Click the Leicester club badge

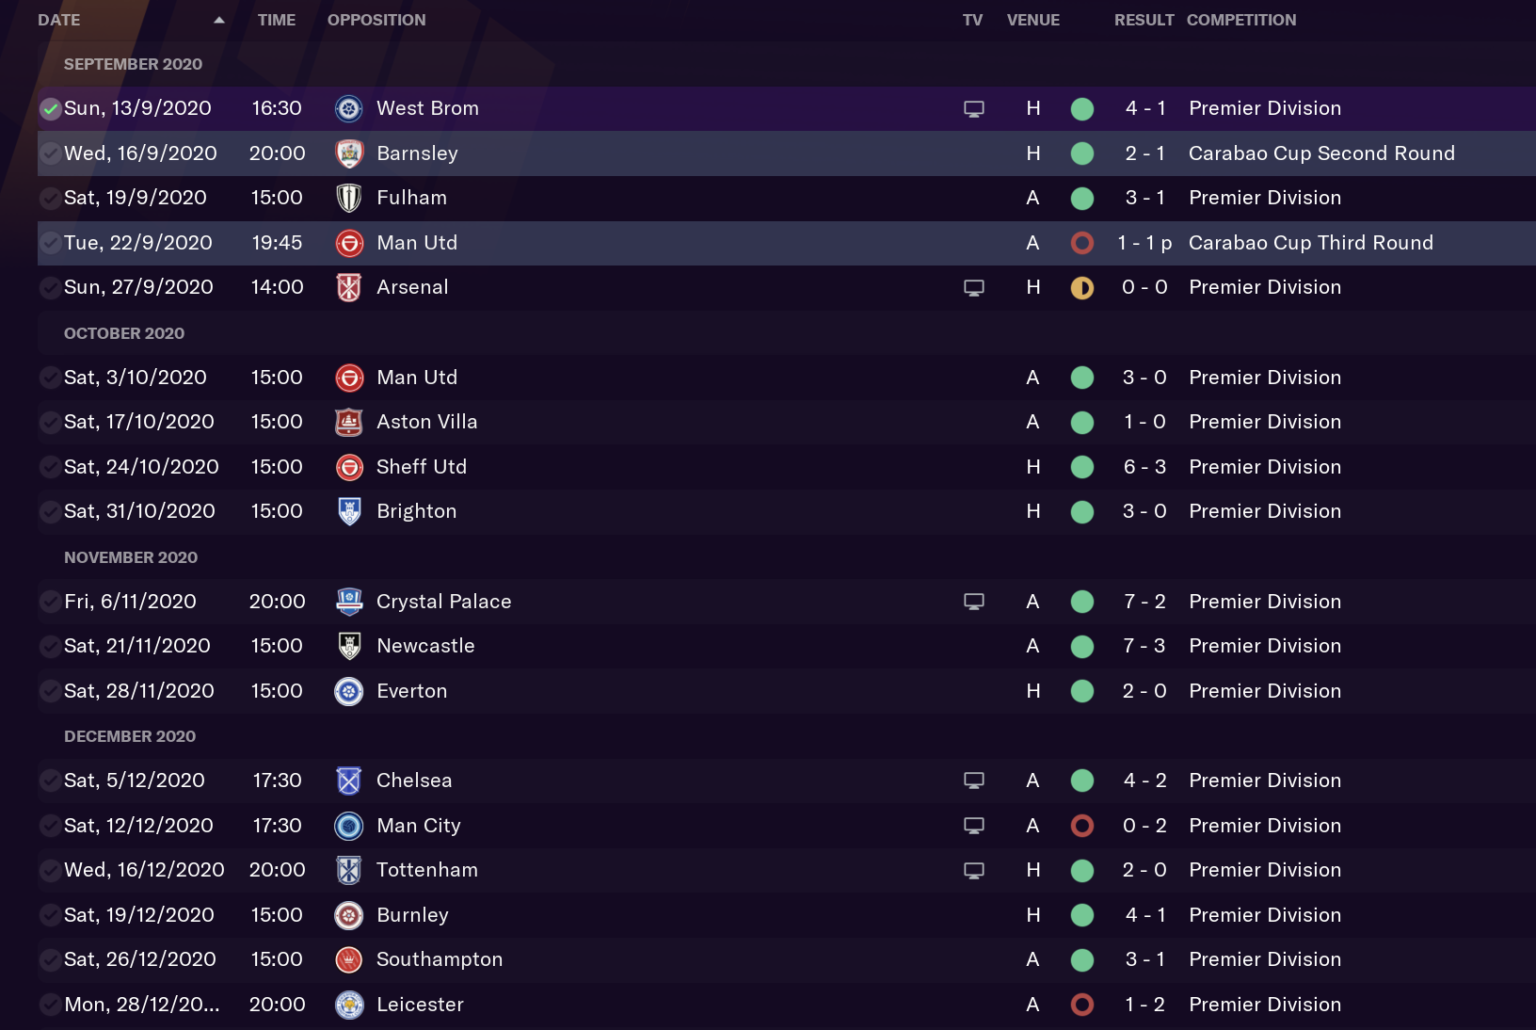(348, 1004)
